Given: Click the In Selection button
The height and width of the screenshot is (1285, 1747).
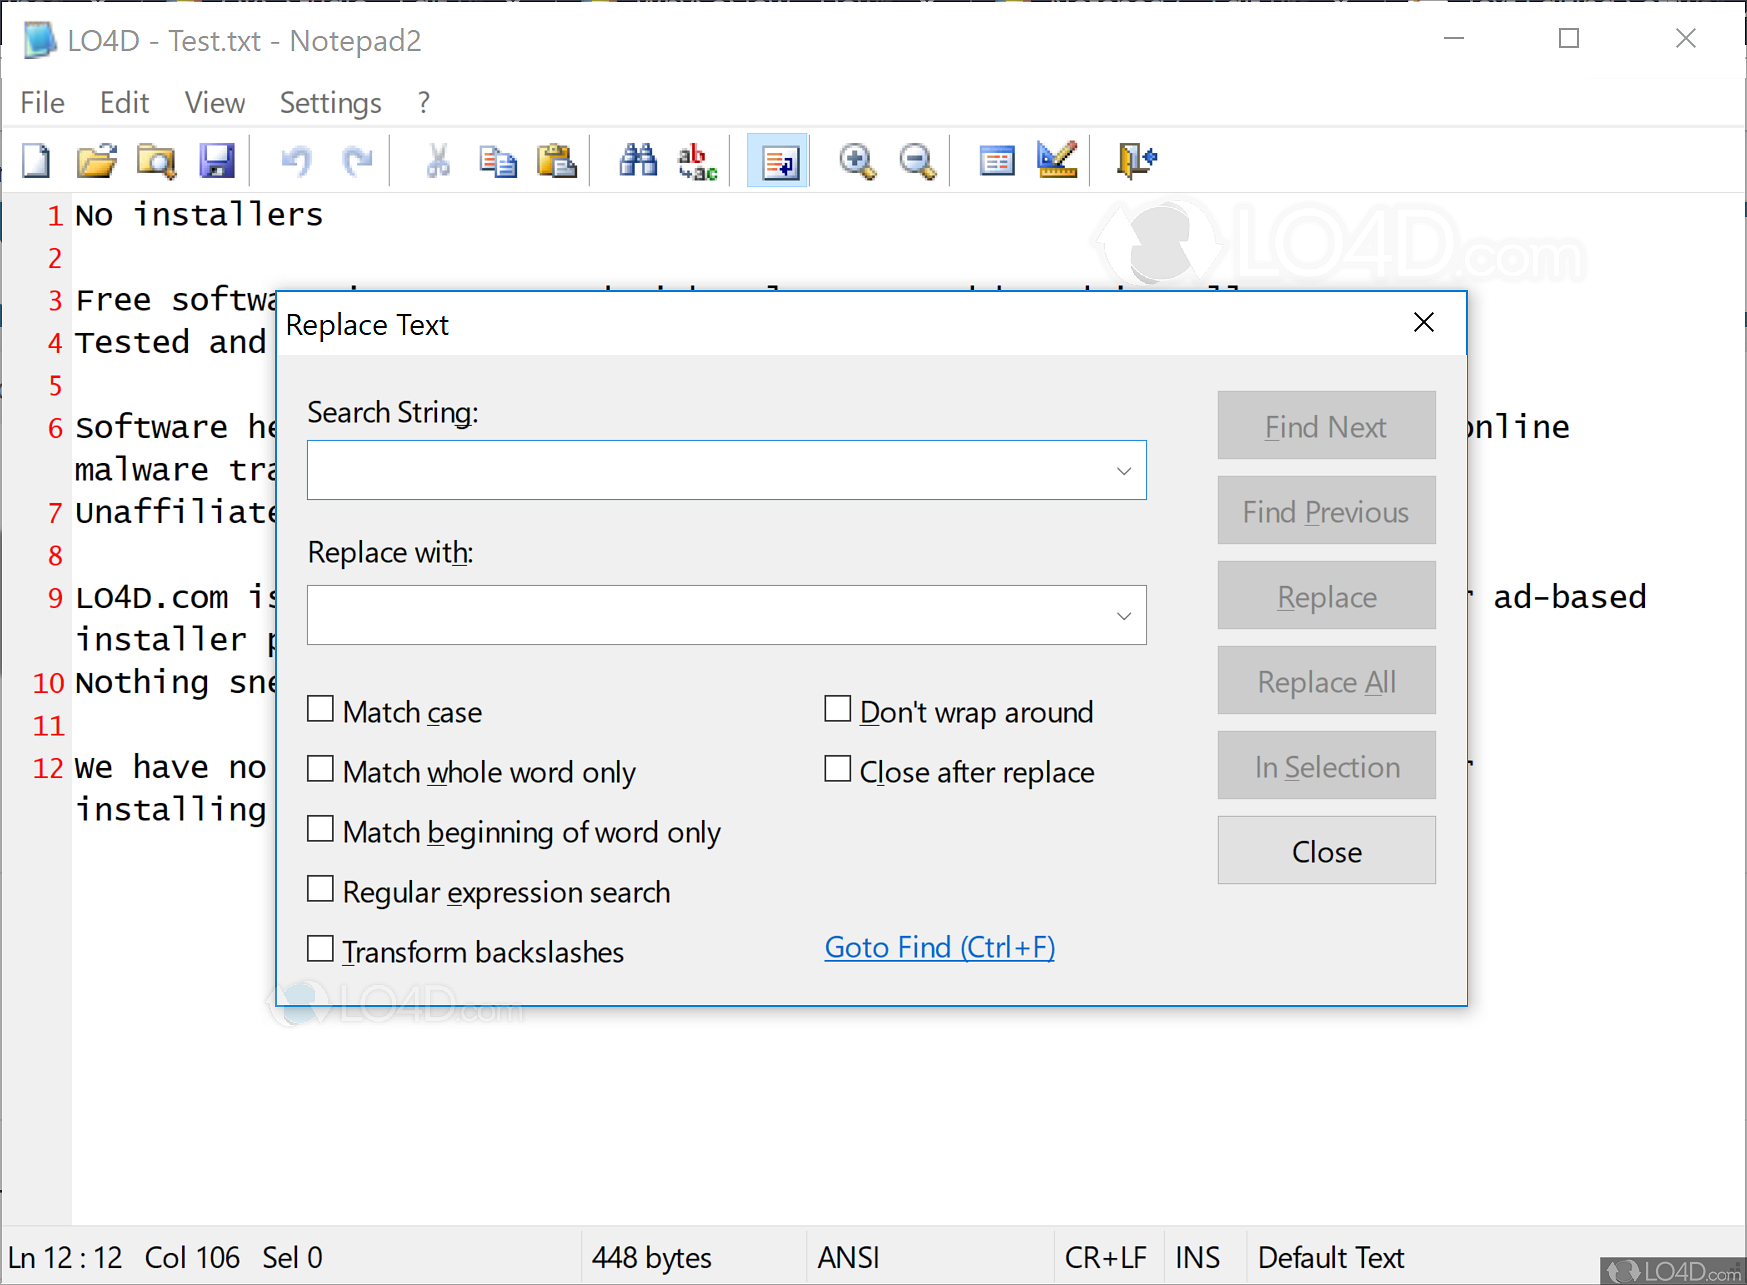Looking at the screenshot, I should [1326, 766].
